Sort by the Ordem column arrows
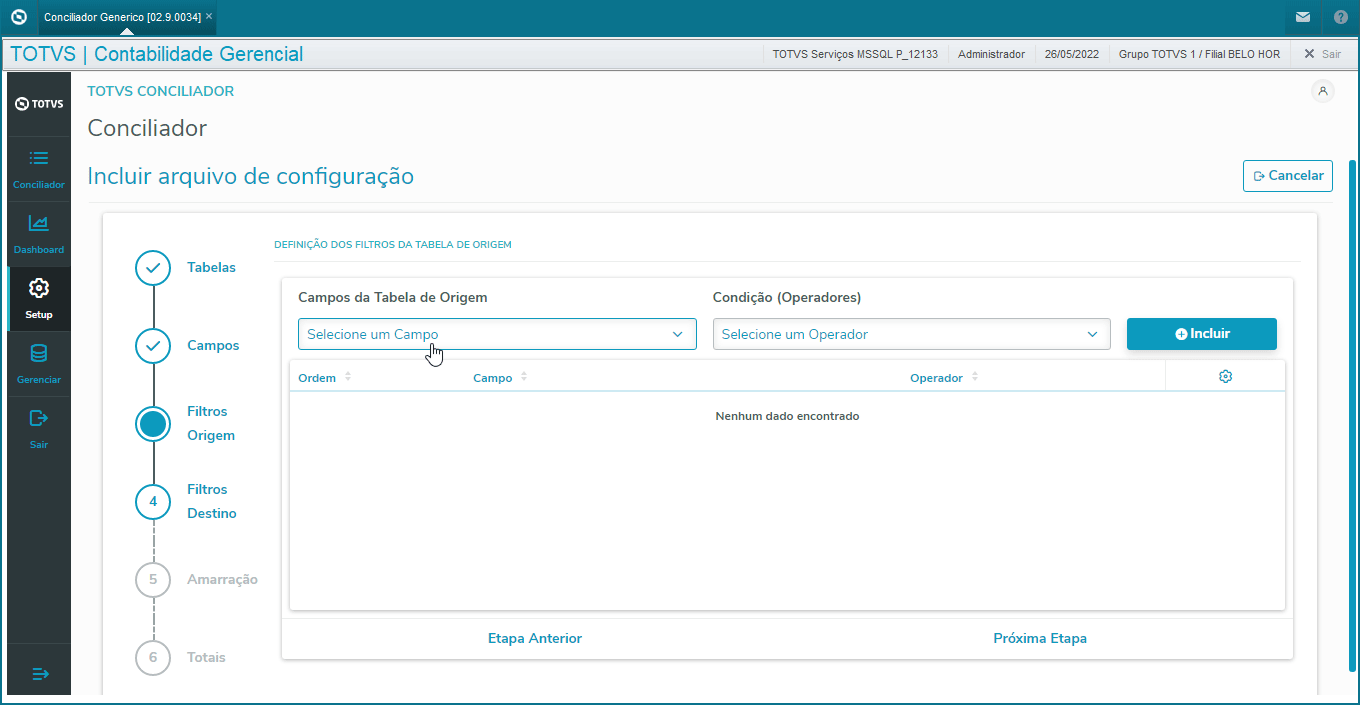The image size is (1360, 705). [348, 377]
